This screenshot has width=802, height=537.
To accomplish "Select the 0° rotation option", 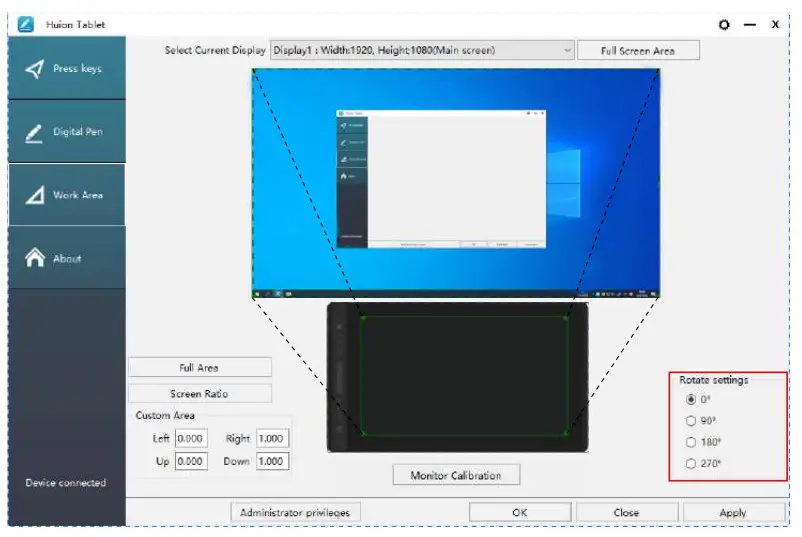I will (x=690, y=399).
